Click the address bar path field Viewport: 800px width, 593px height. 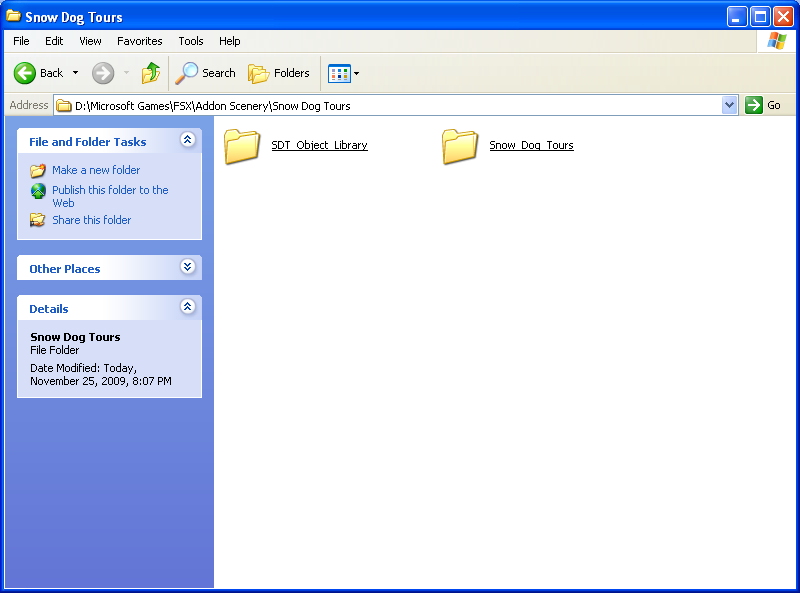390,105
